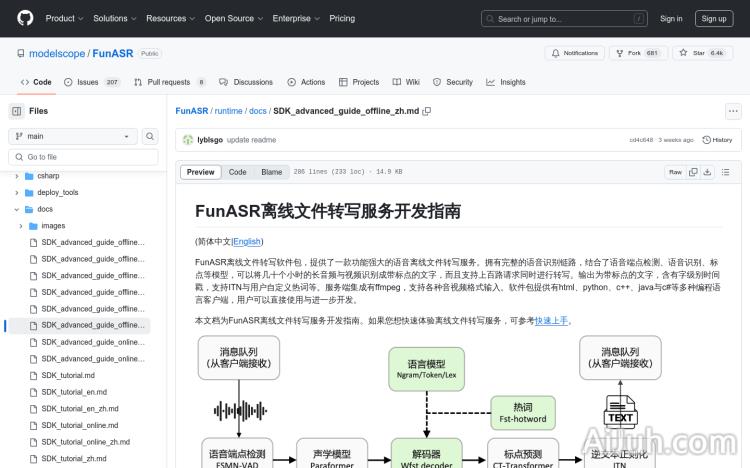The image size is (750, 468).
Task: Switch to Code view mode
Action: click(x=237, y=172)
